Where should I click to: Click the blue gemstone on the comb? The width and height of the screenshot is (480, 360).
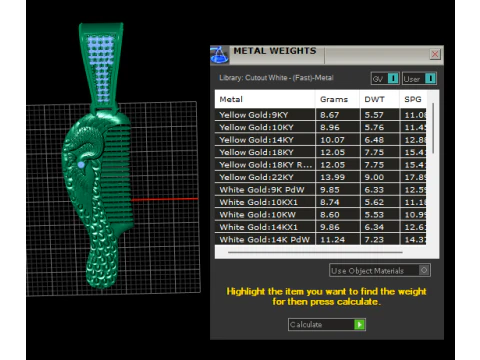click(x=81, y=165)
